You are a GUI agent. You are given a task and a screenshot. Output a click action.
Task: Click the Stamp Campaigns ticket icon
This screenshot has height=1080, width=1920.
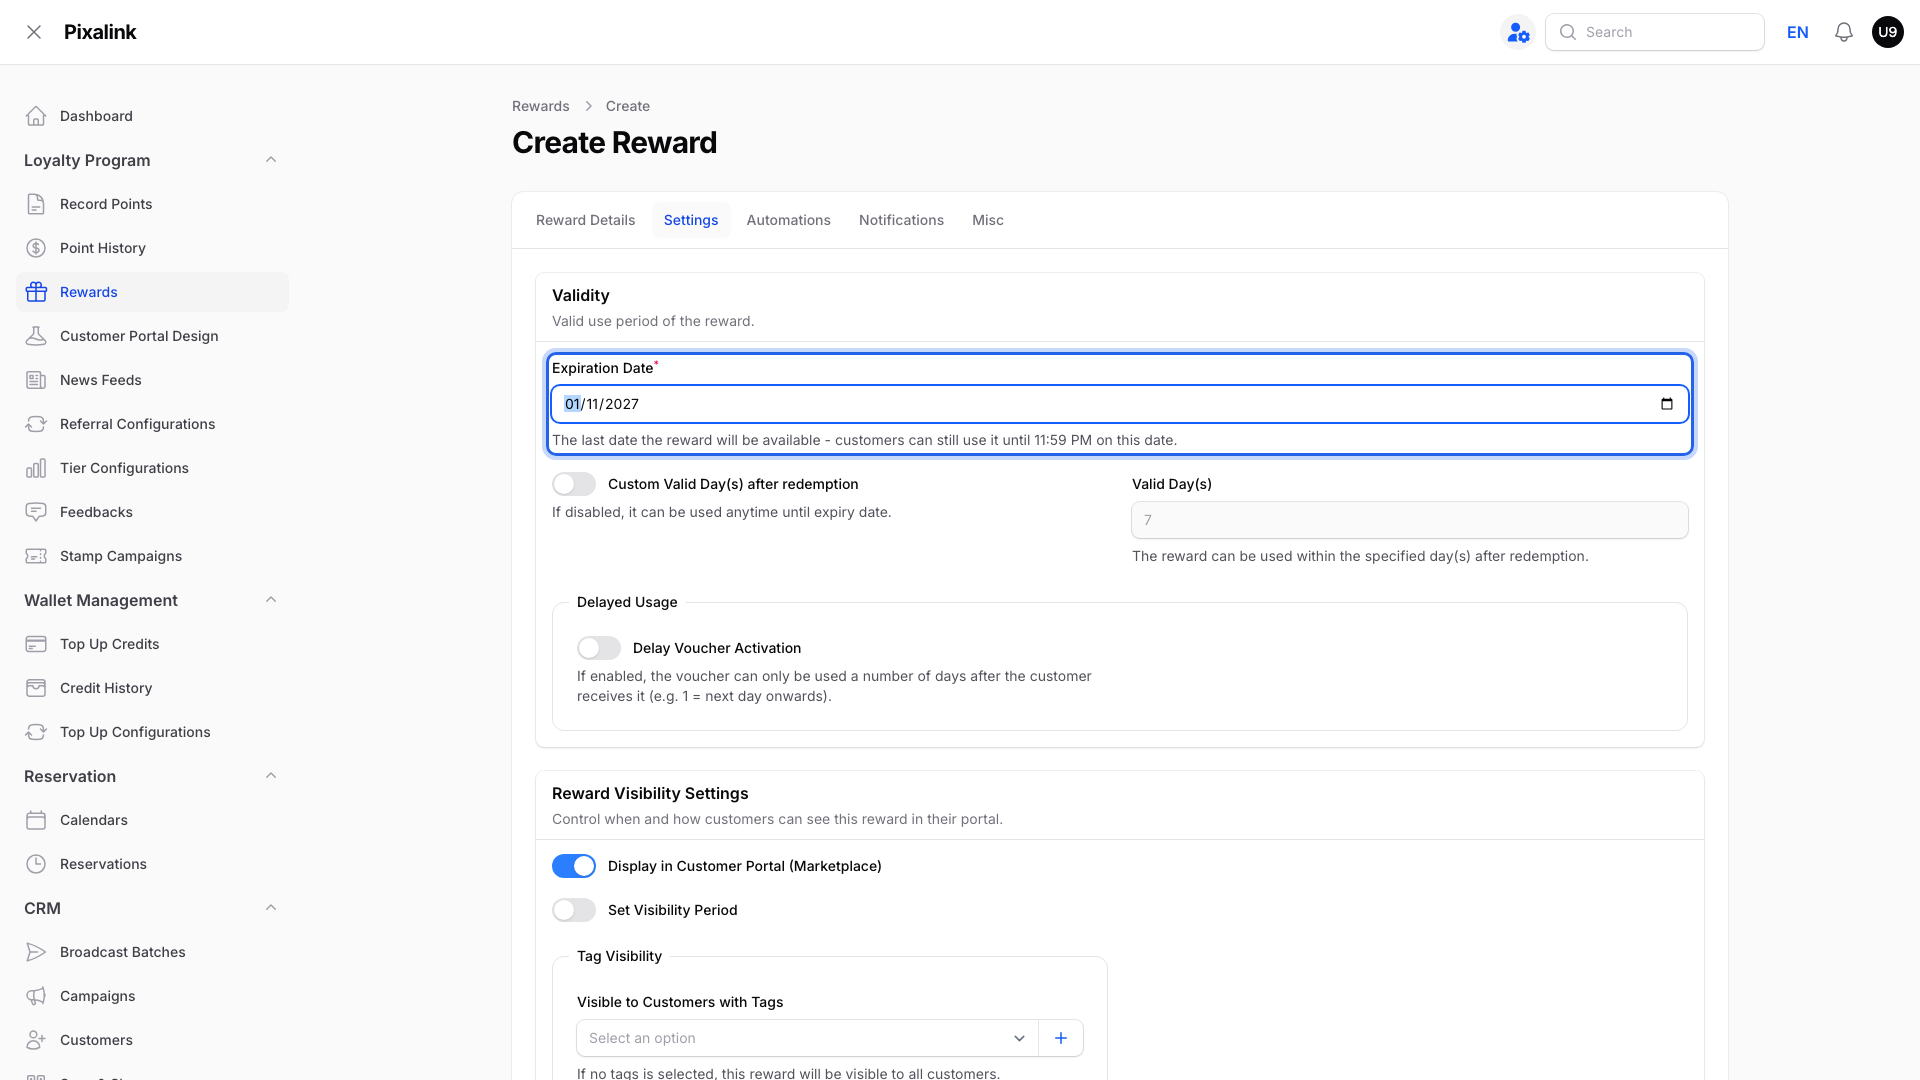point(36,556)
